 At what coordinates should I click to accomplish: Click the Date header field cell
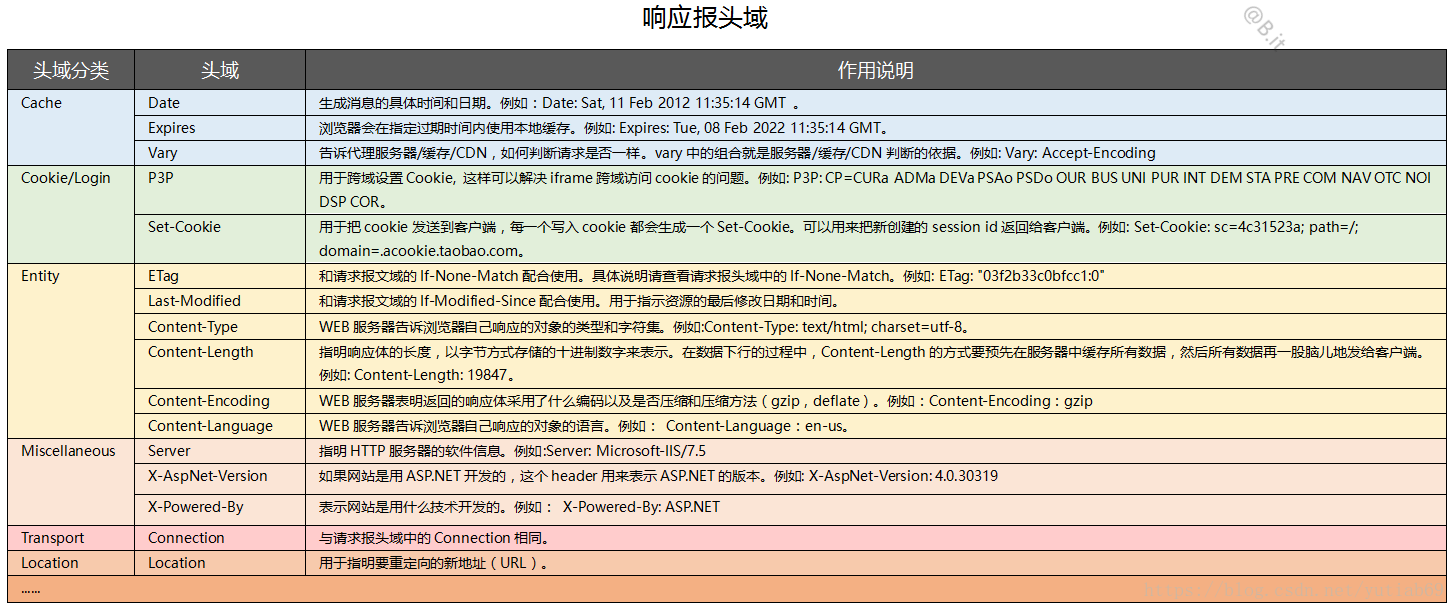[220, 103]
